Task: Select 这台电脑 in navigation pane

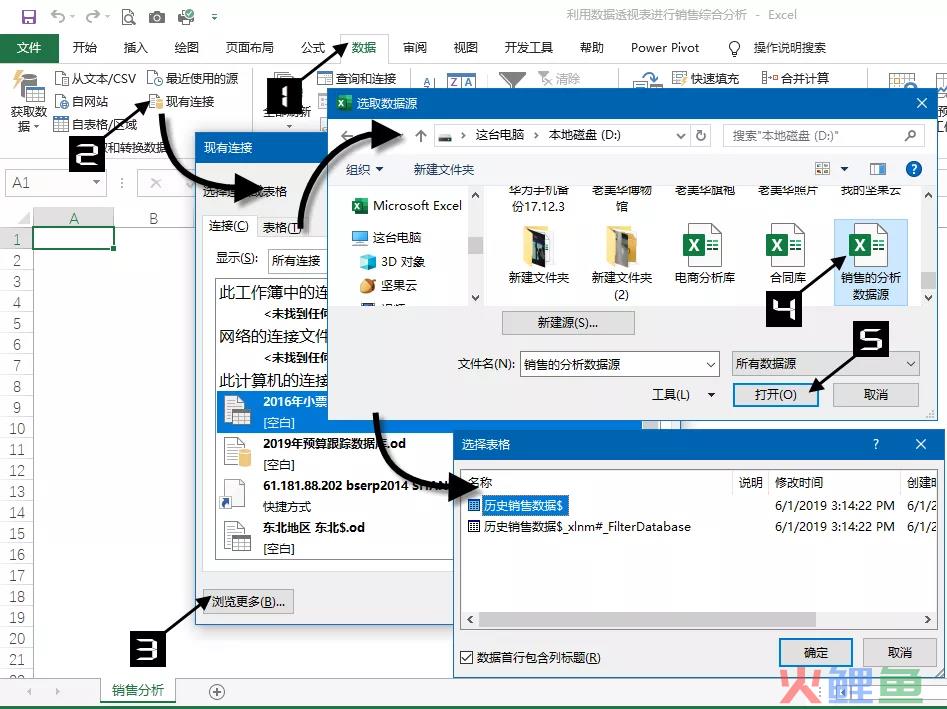Action: click(387, 237)
